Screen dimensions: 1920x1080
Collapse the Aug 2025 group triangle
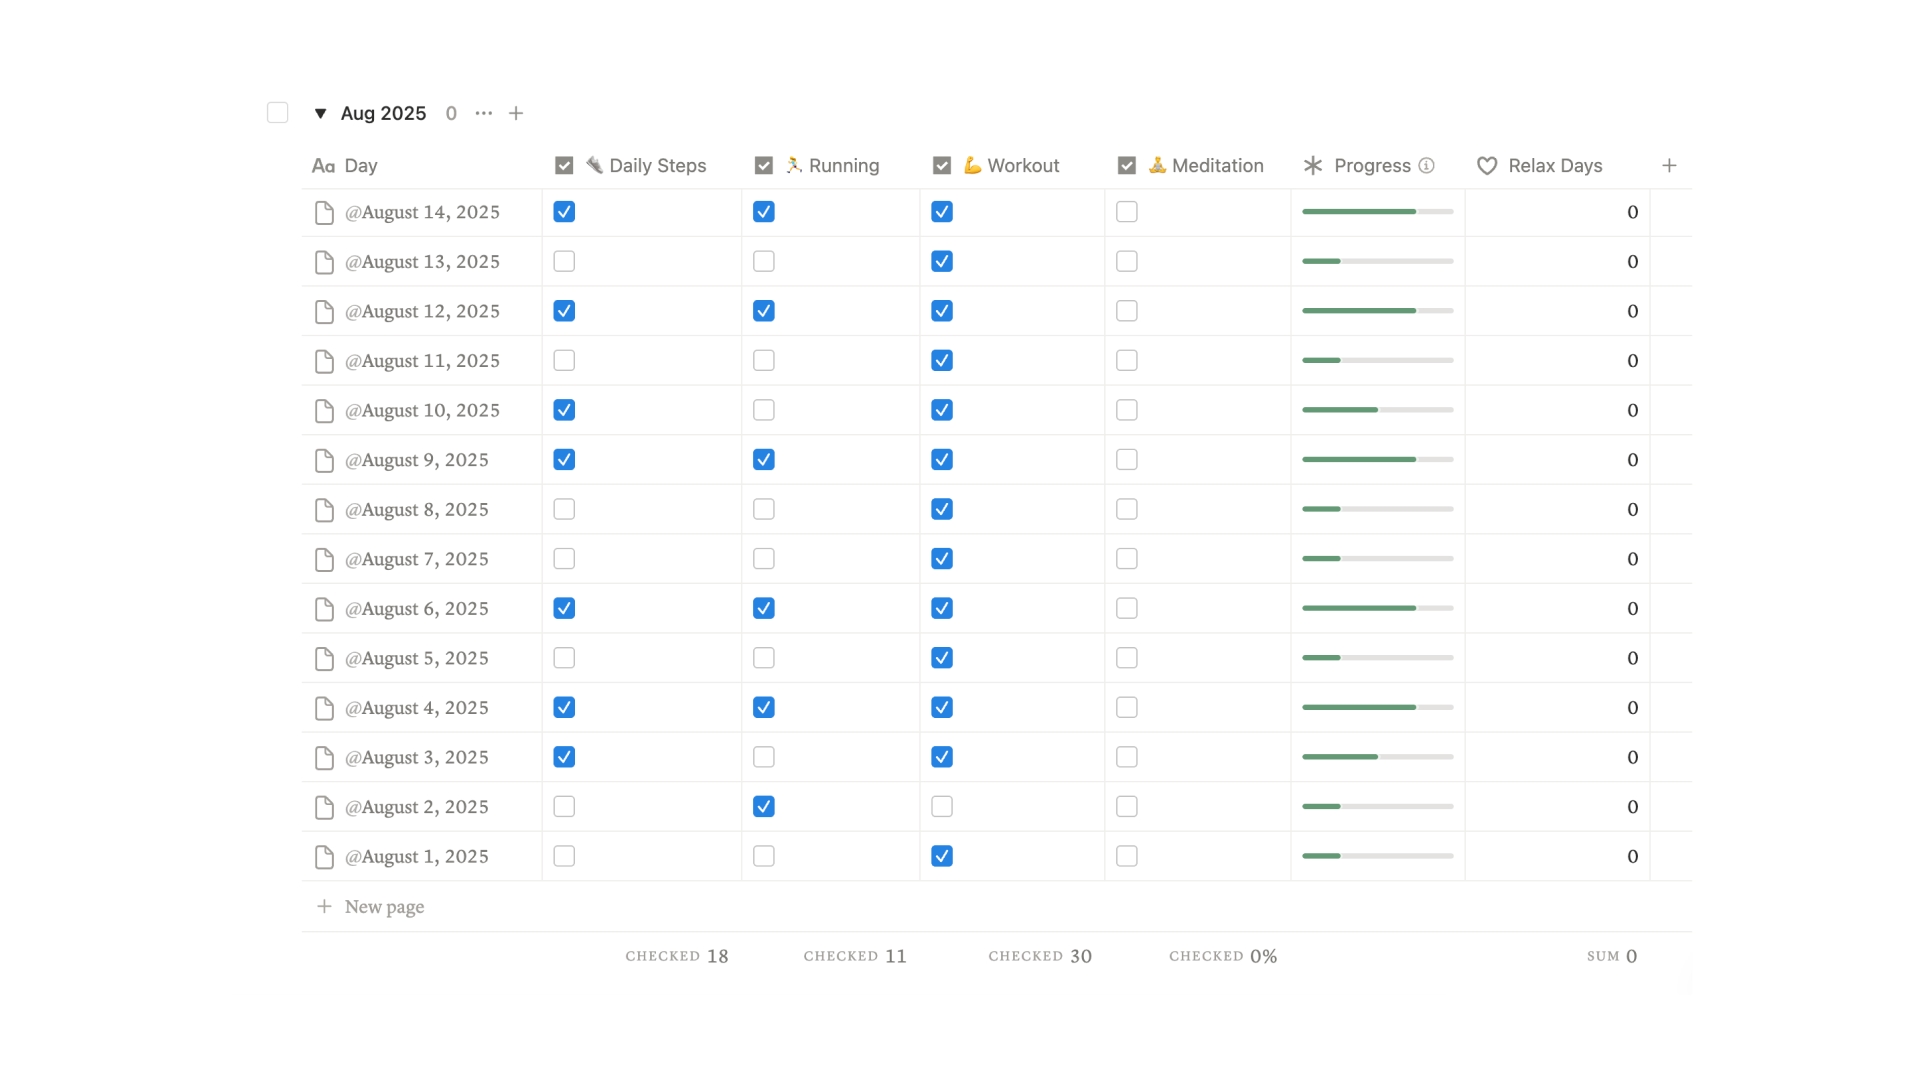click(x=320, y=113)
